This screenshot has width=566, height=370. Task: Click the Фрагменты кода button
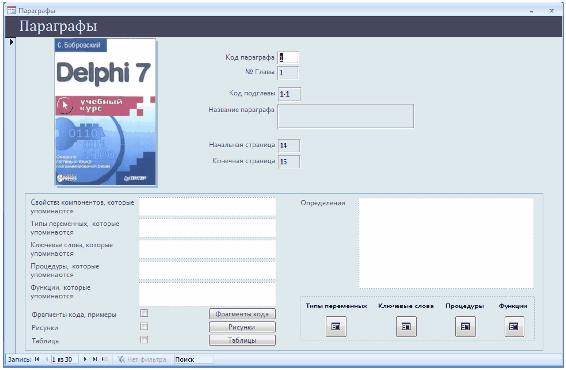pos(242,314)
